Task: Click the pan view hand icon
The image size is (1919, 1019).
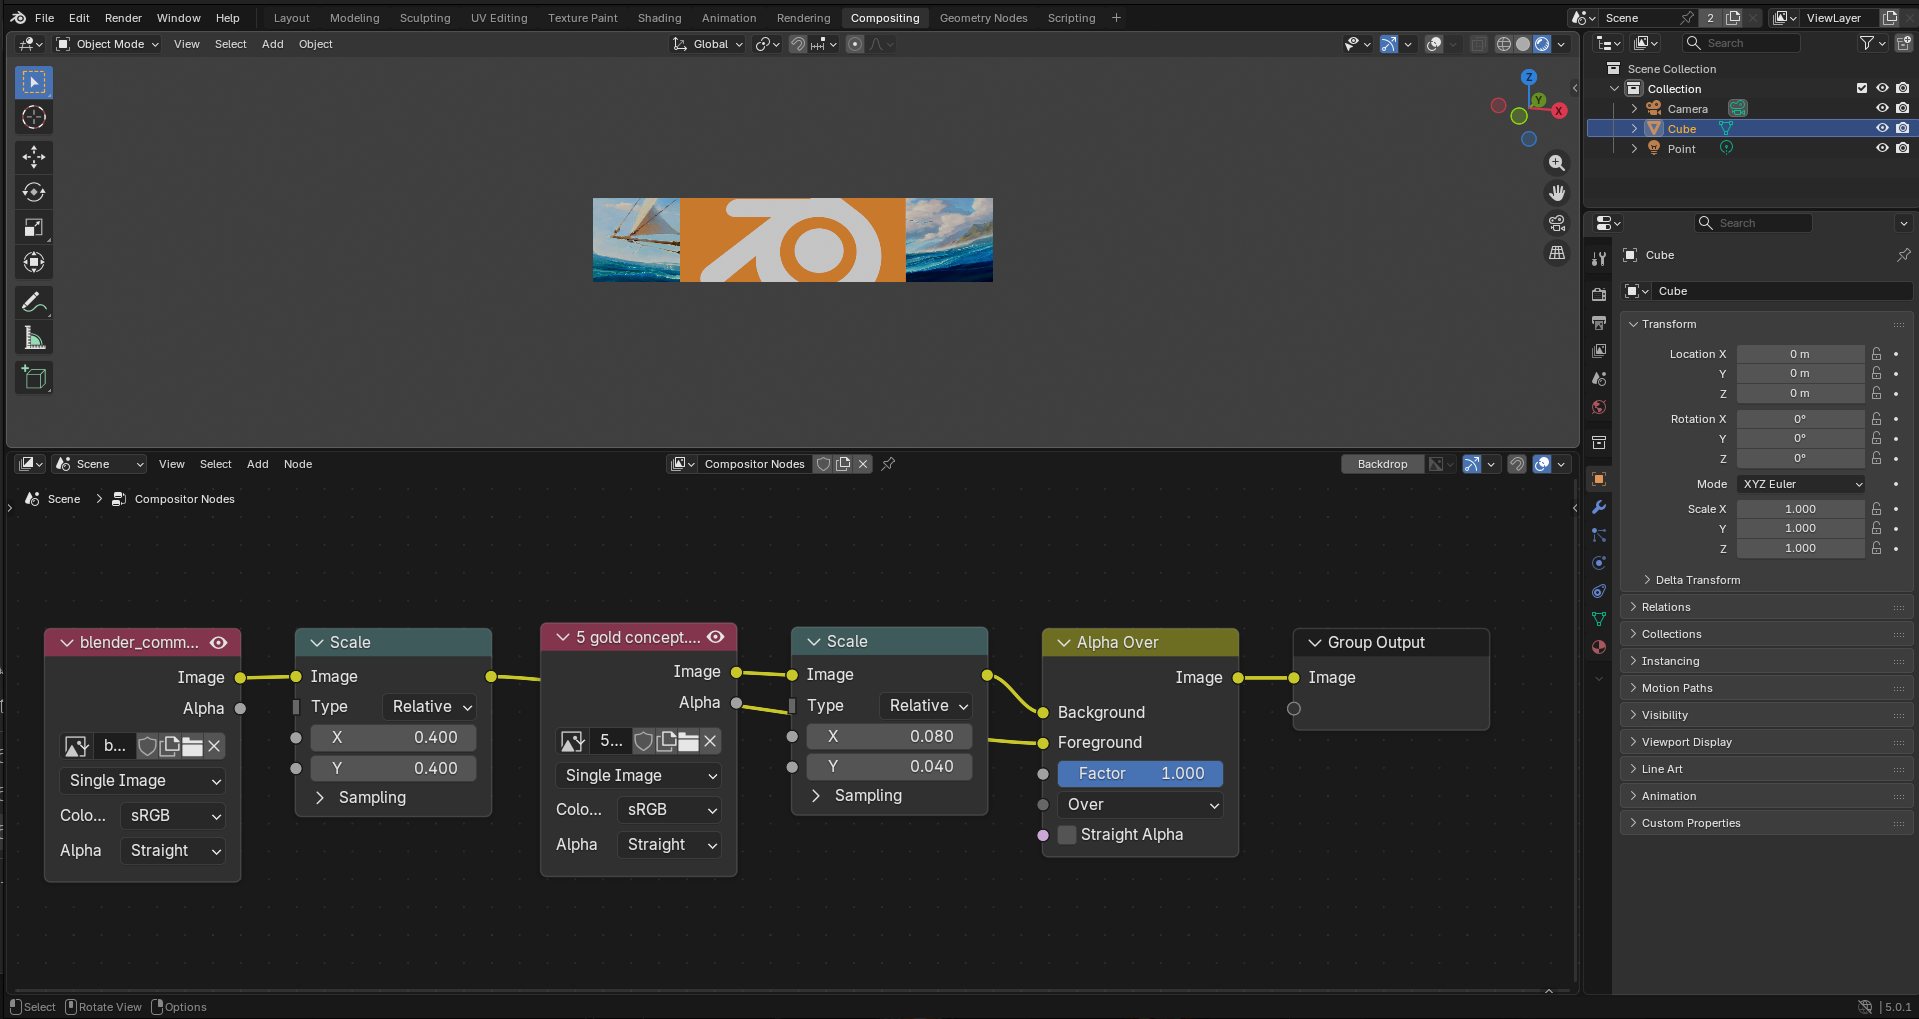Action: coord(1557,193)
